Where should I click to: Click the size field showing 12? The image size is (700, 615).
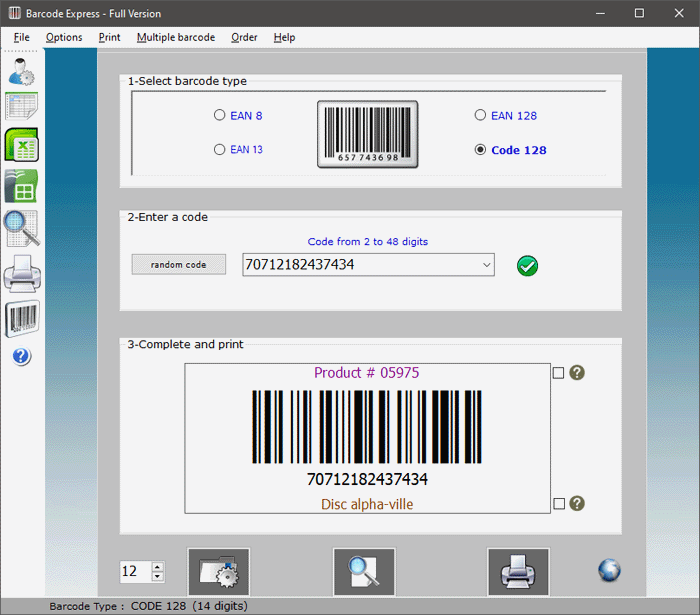[x=136, y=572]
